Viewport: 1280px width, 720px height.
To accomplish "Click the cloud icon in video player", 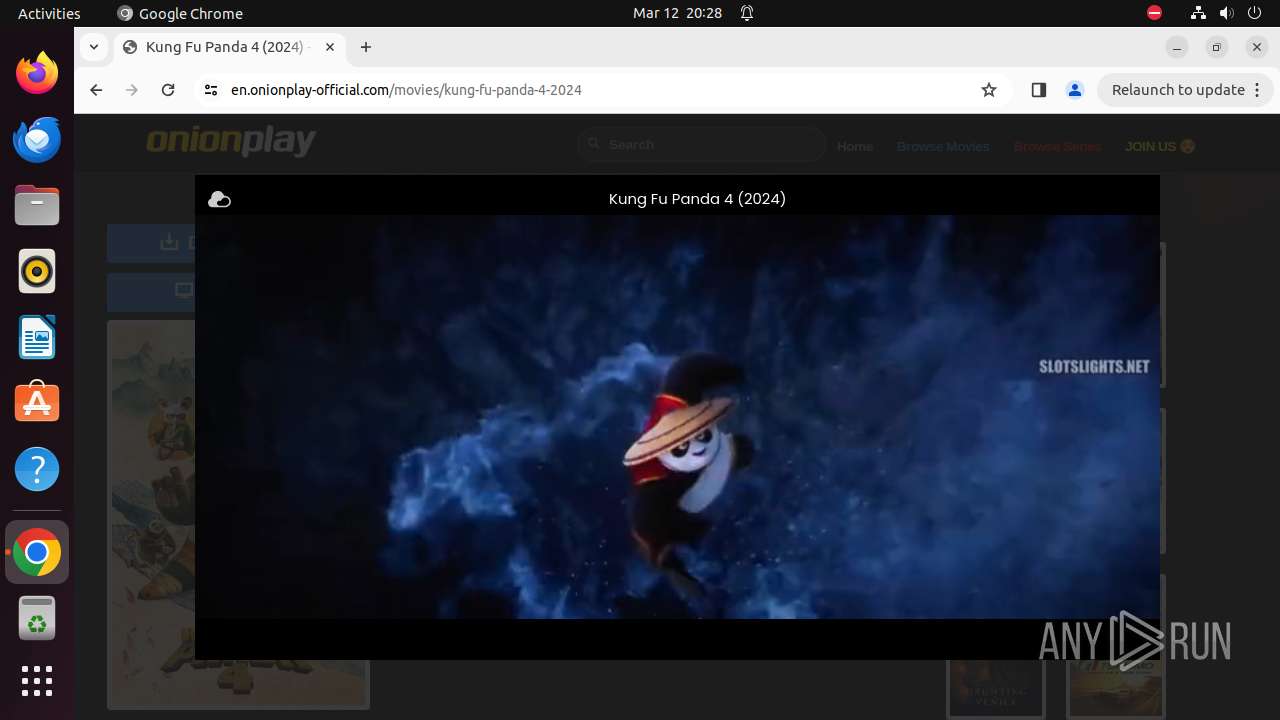I will point(219,200).
